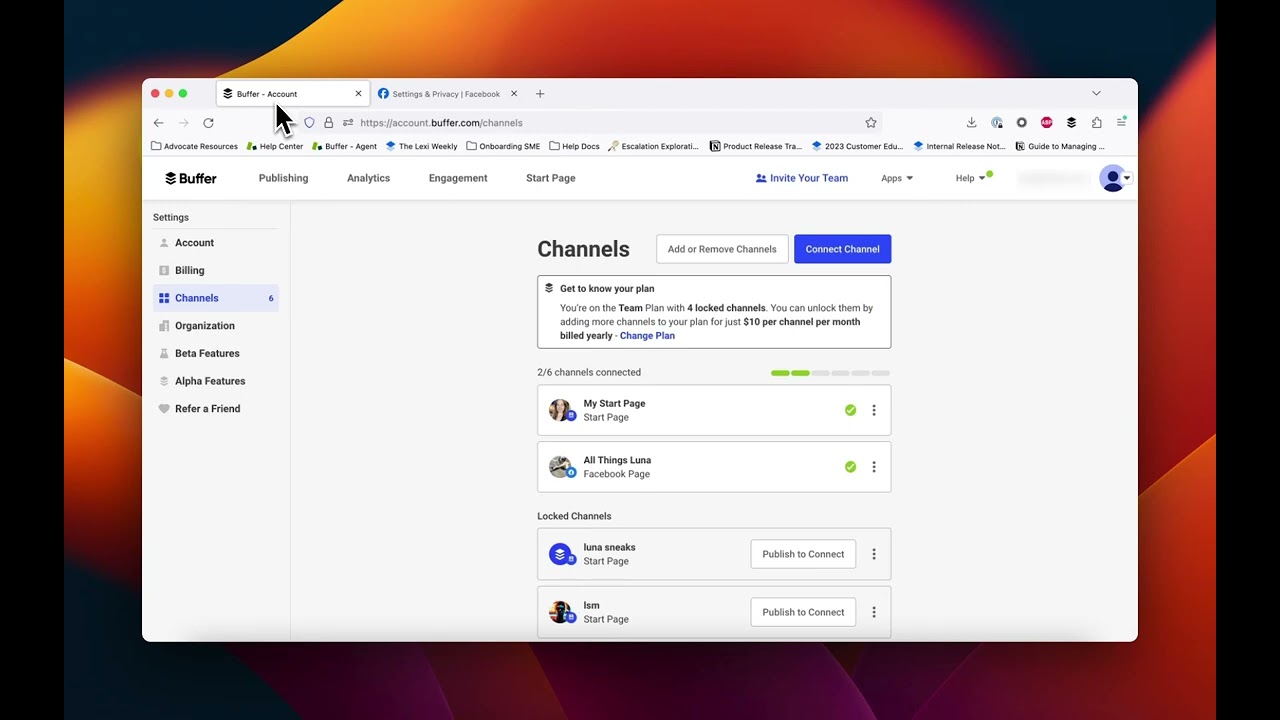Switch to Settings & Privacy Facebook tab
1280x720 pixels.
[x=448, y=94]
